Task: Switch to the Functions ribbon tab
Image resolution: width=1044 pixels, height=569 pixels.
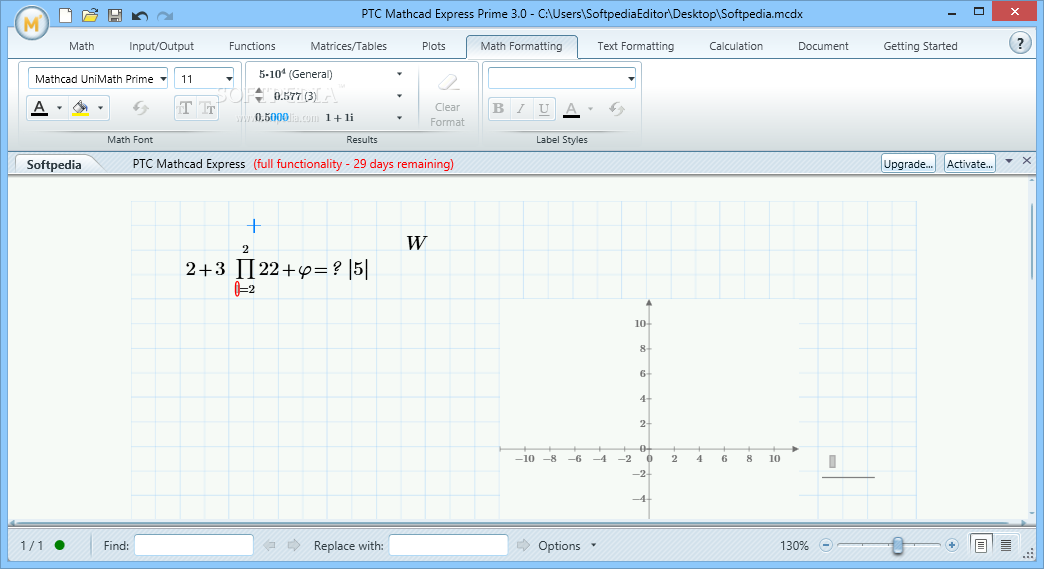Action: click(x=252, y=46)
